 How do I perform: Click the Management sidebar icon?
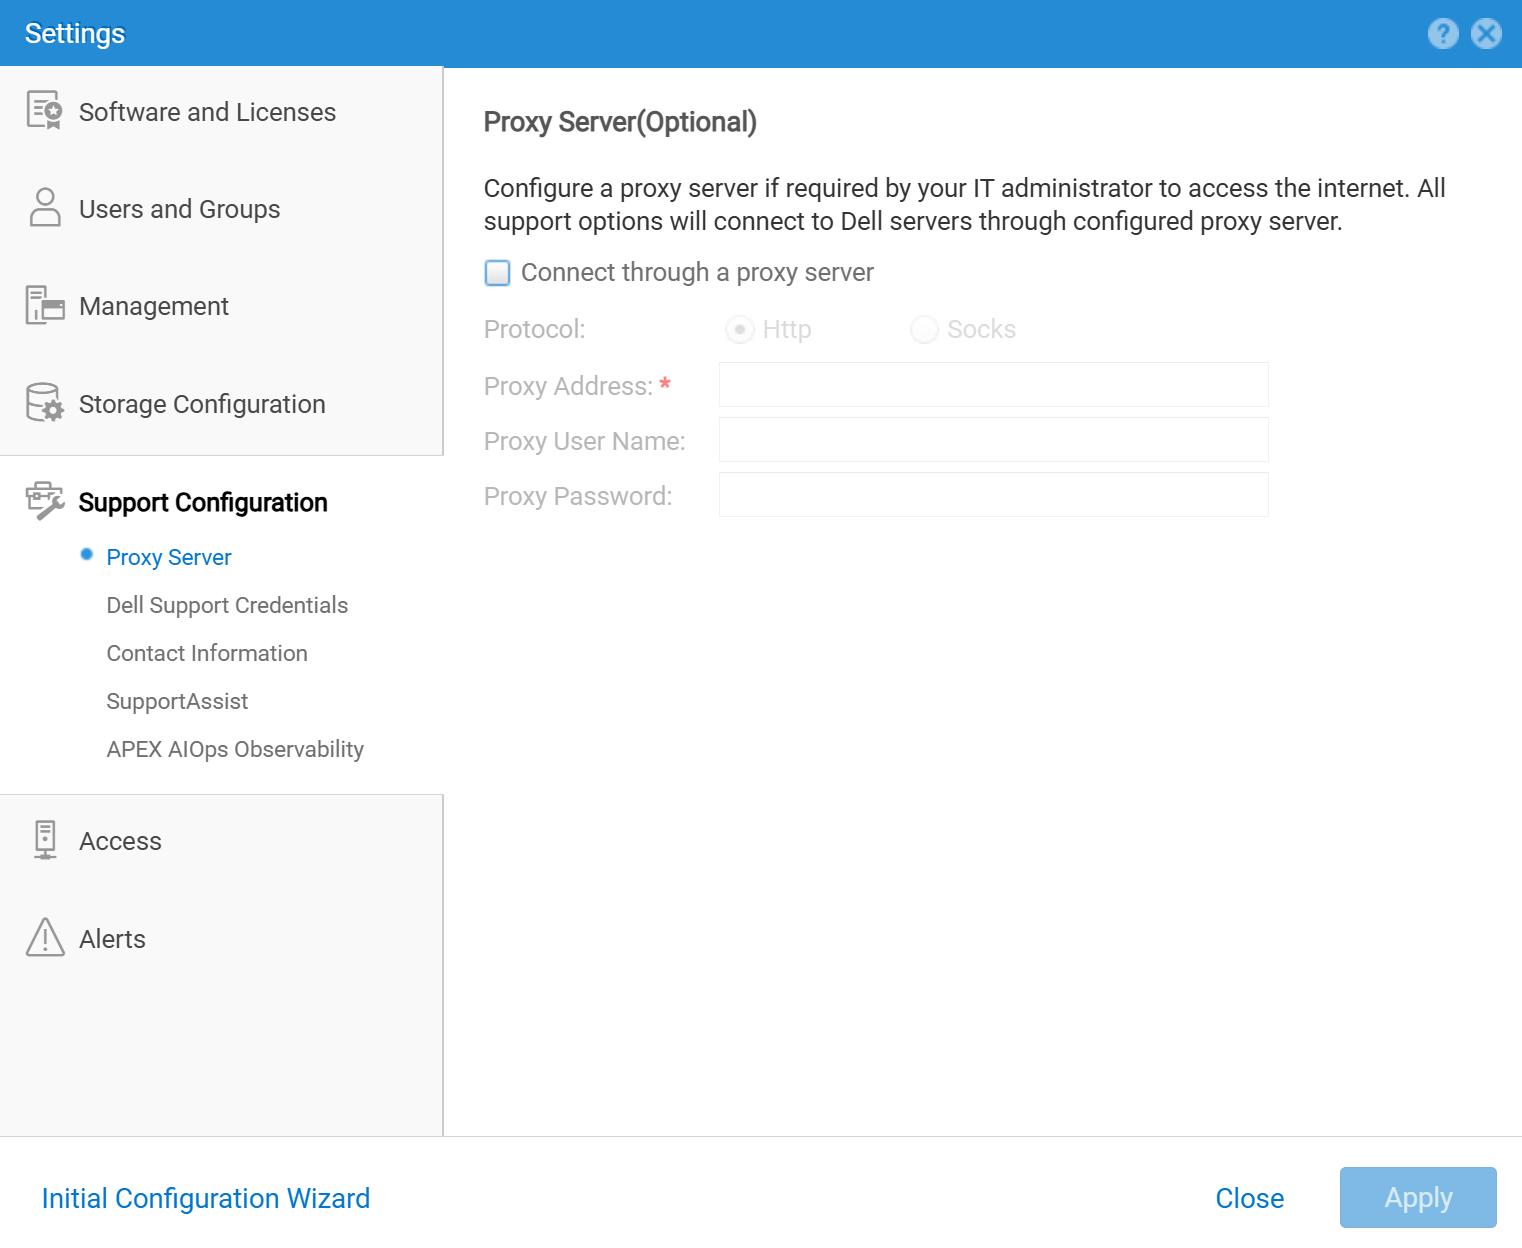click(x=45, y=305)
